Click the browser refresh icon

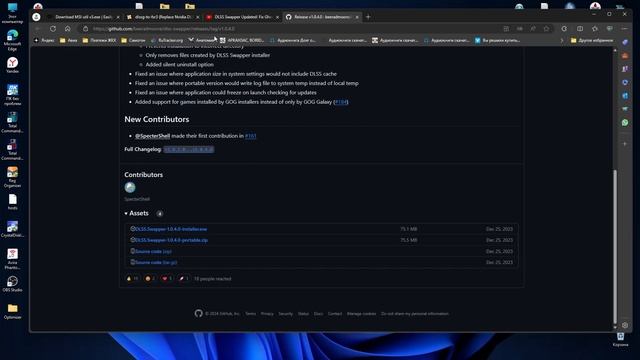pos(53,29)
